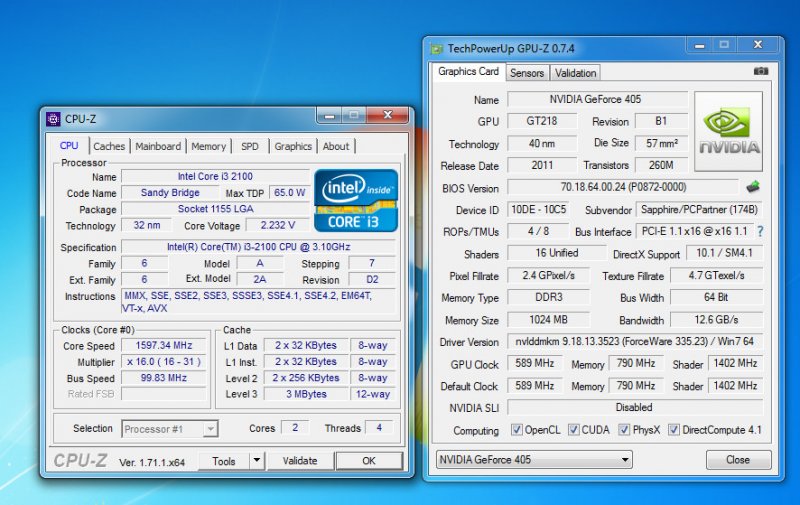
Task: Click the Specification field i3-2100 CPU @ 3.10GHz
Action: [259, 247]
